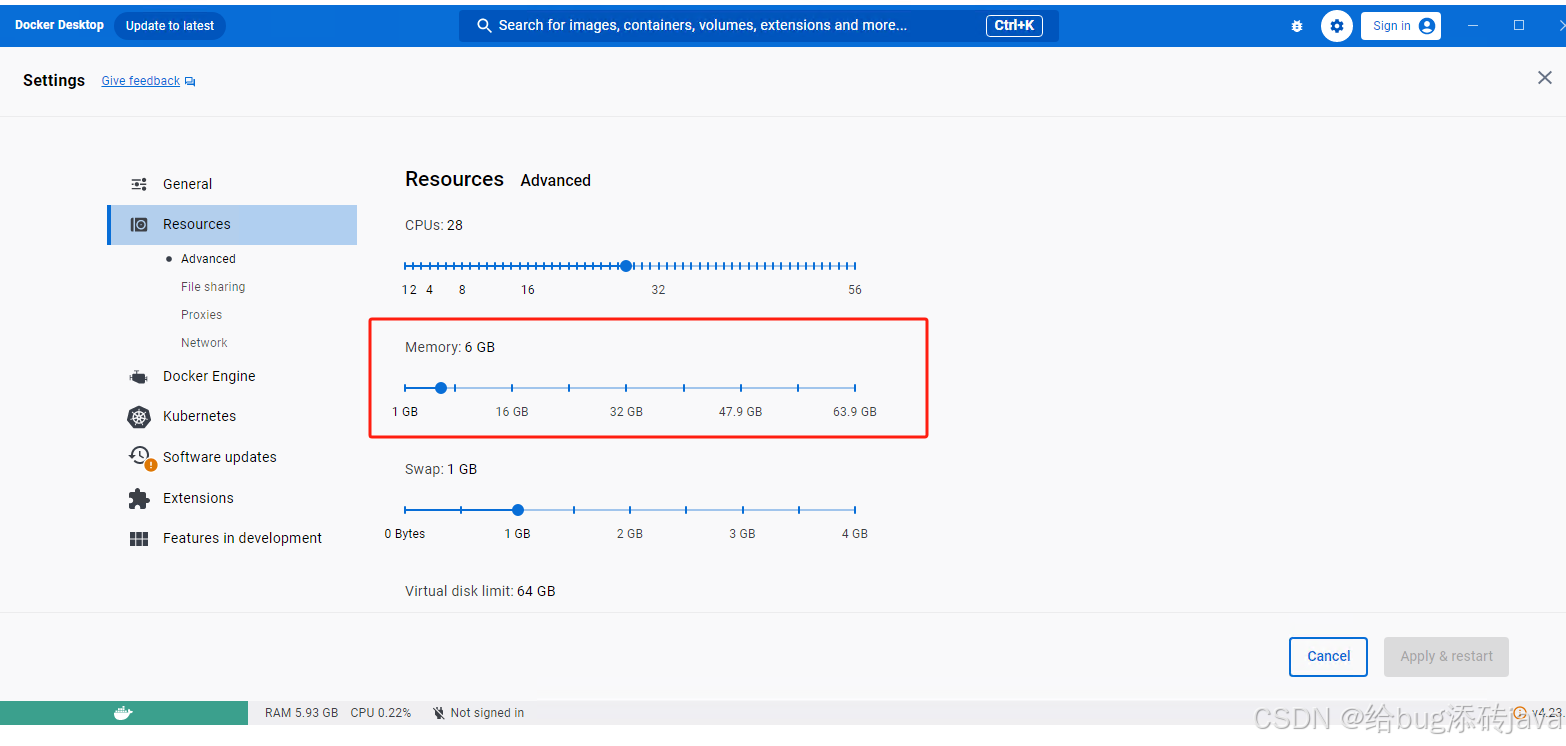Check Software updates section with notification badge
Viewport: 1566px width, 746px height.
click(220, 456)
